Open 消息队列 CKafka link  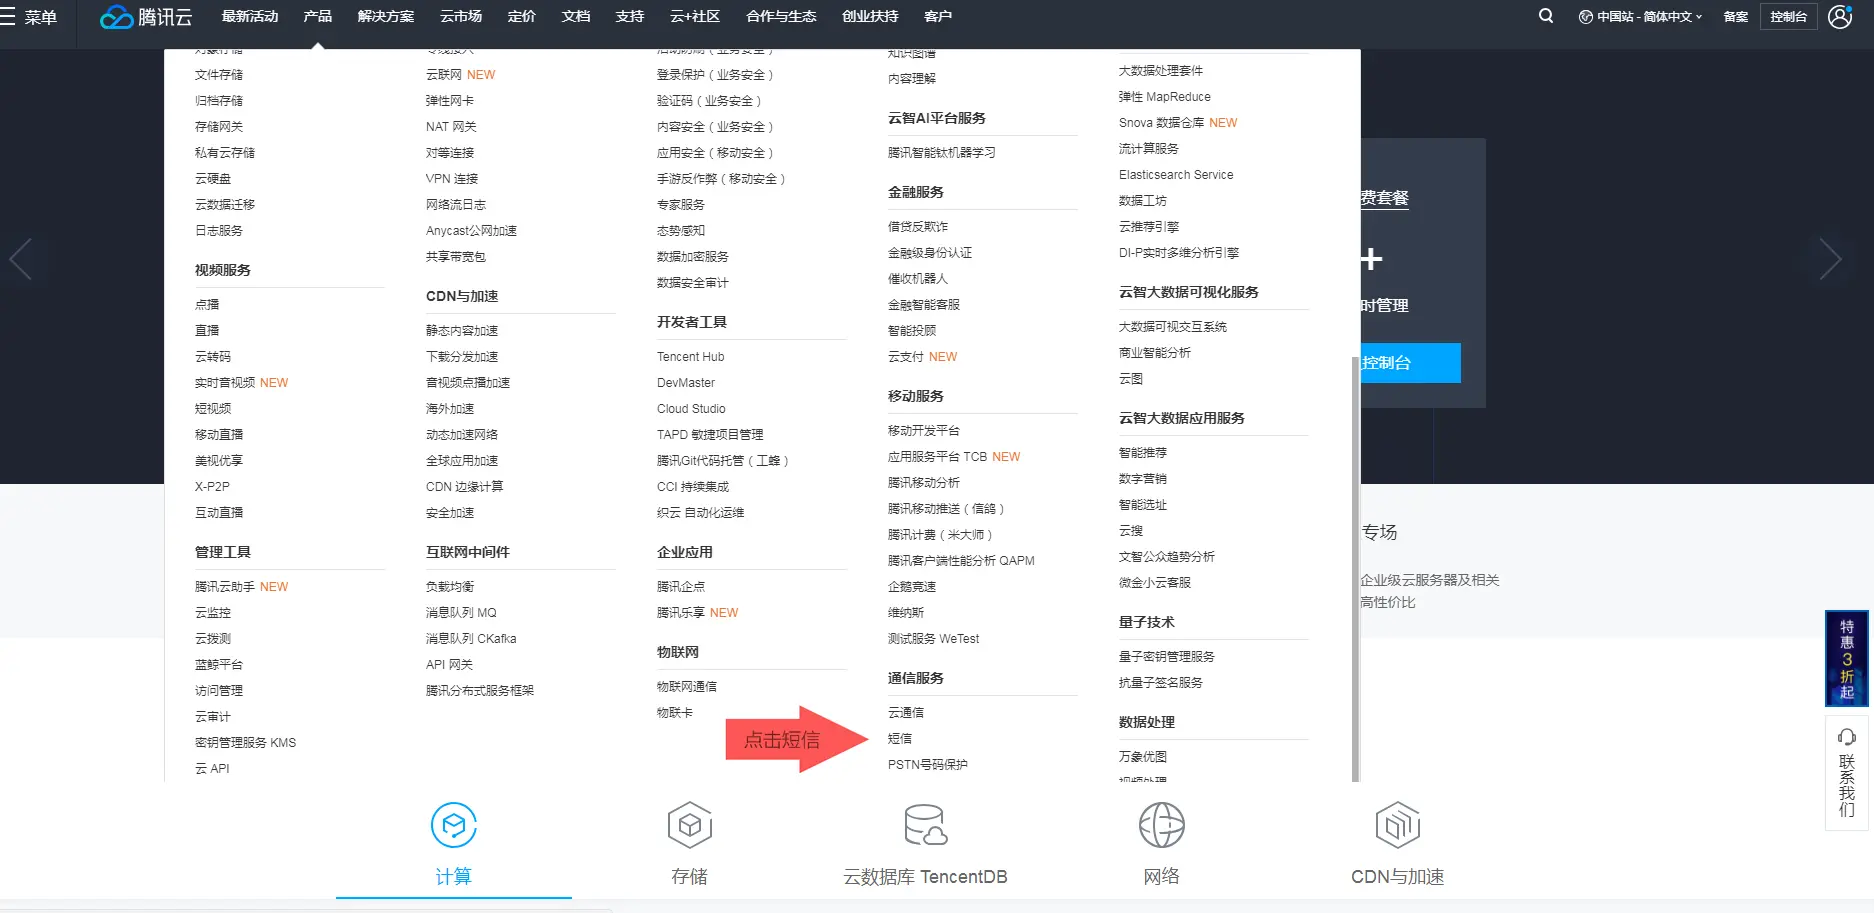471,639
